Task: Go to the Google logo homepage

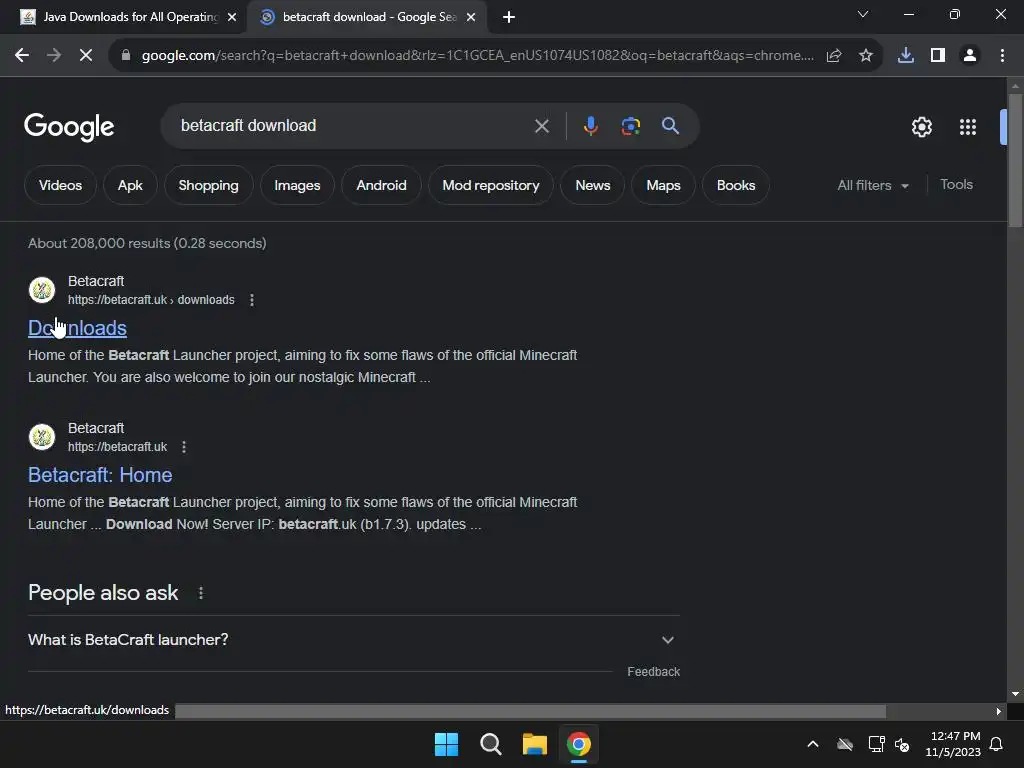Action: (69, 127)
